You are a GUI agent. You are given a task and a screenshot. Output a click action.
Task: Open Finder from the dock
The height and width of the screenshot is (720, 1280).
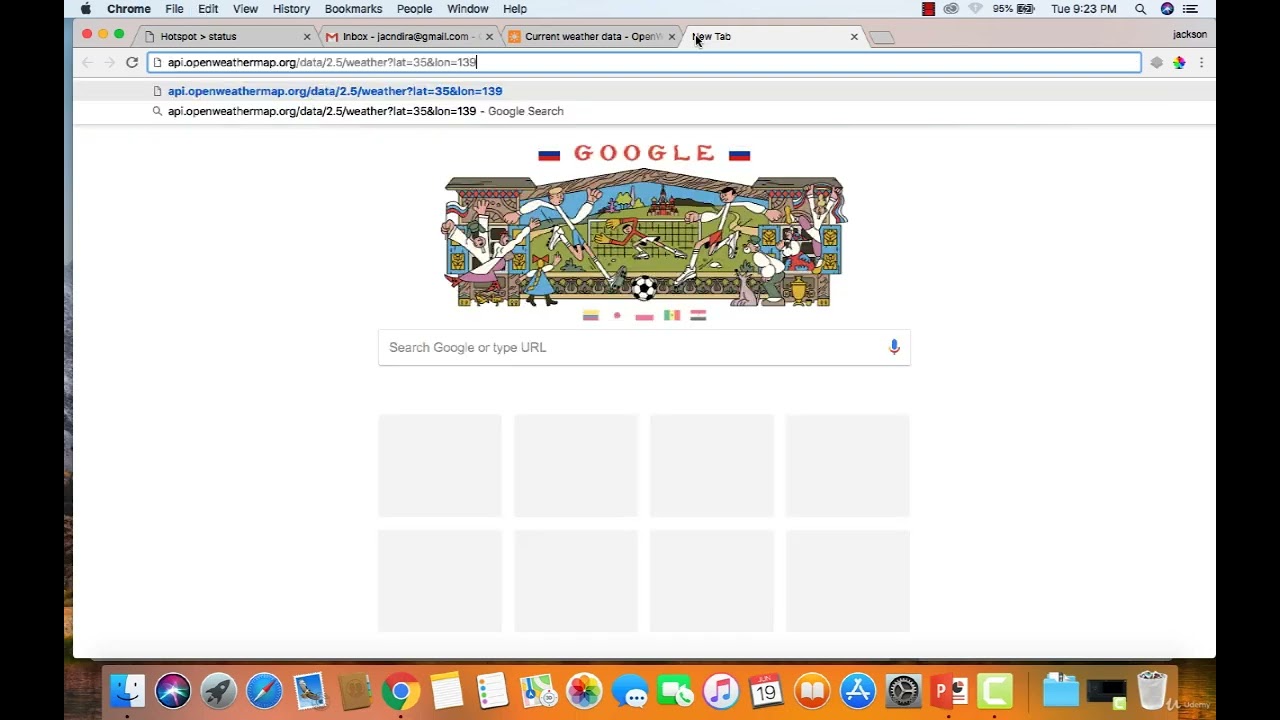pyautogui.click(x=127, y=691)
